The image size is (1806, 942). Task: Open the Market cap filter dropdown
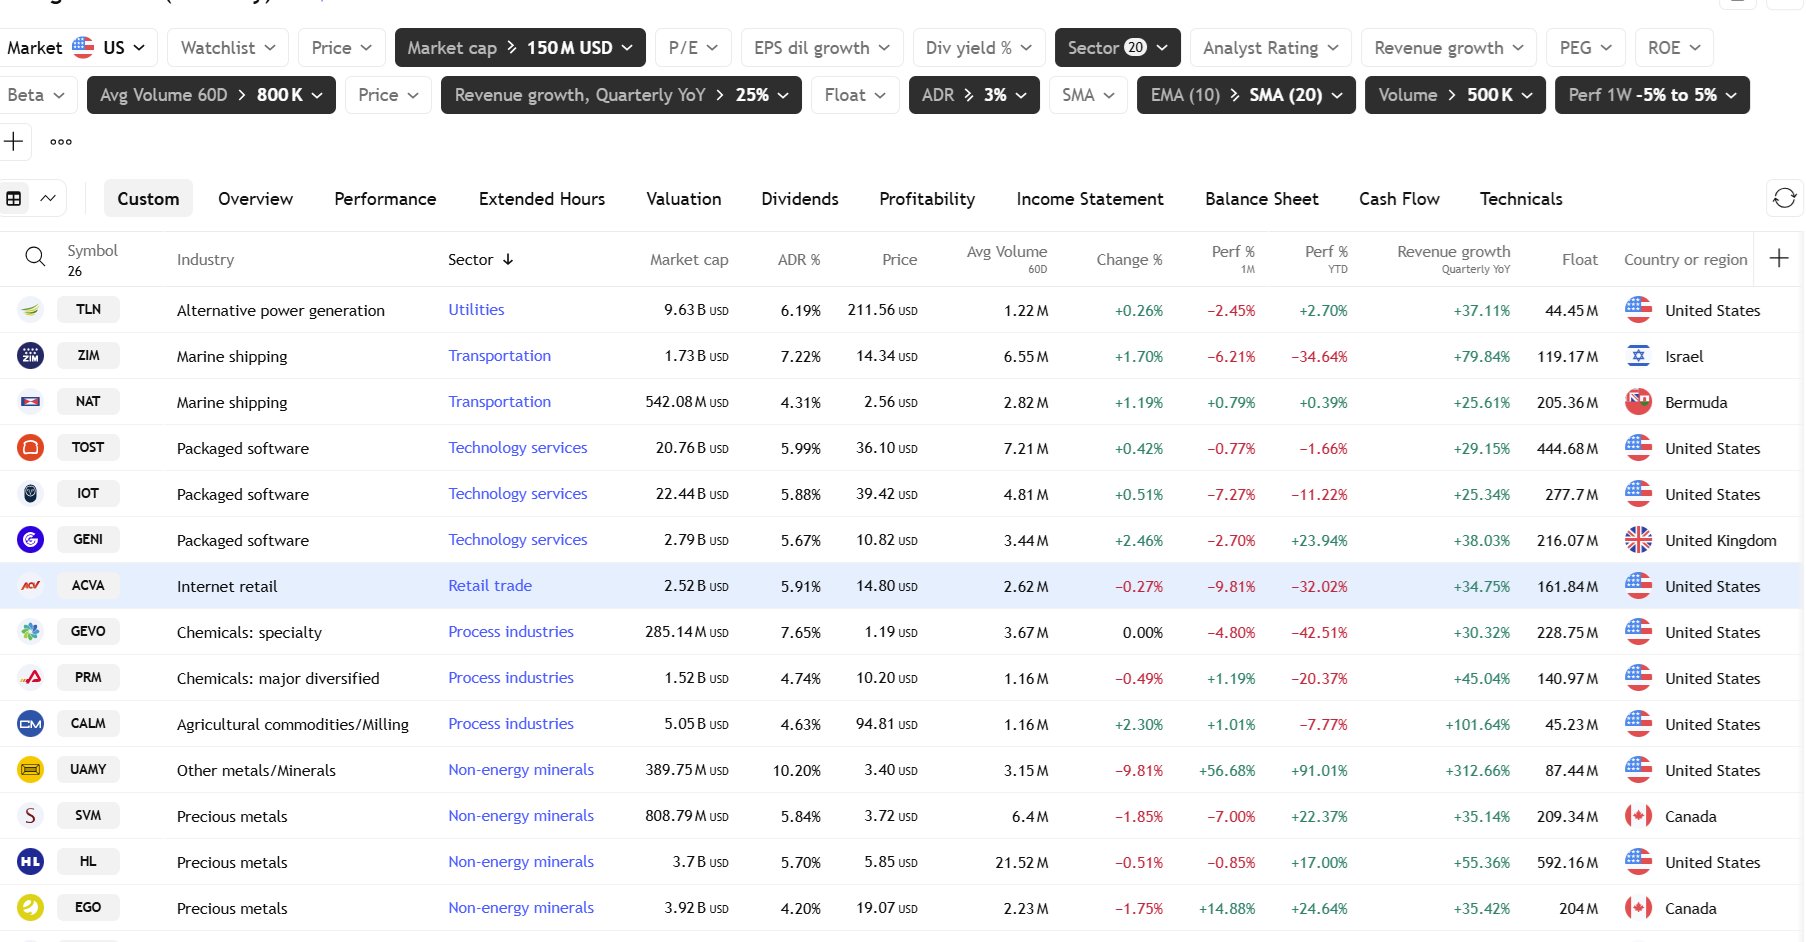point(519,48)
